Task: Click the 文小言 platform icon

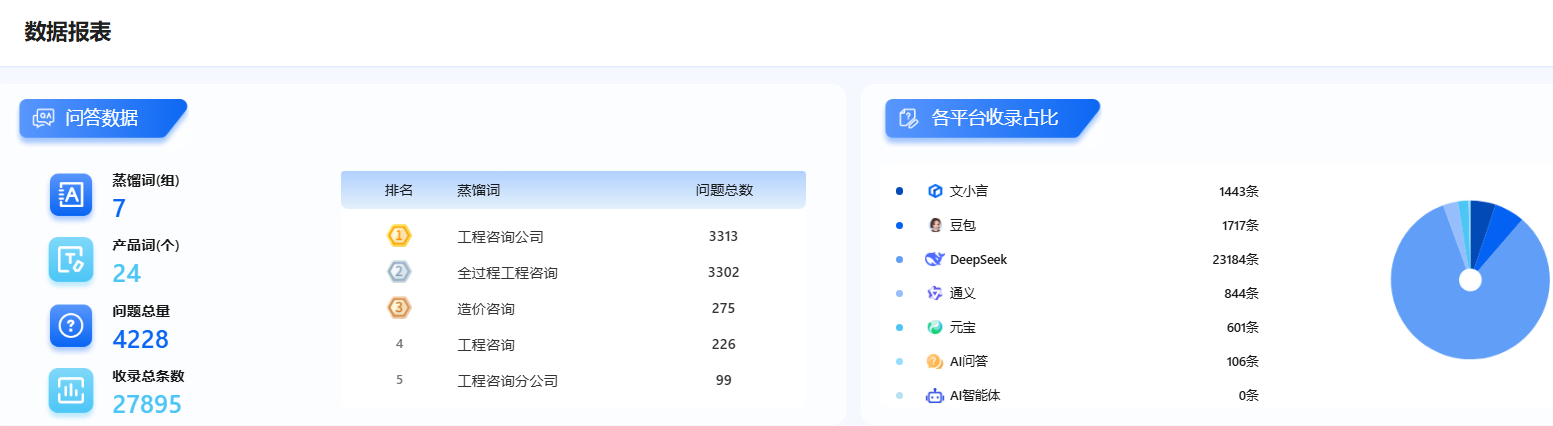Action: (x=935, y=191)
